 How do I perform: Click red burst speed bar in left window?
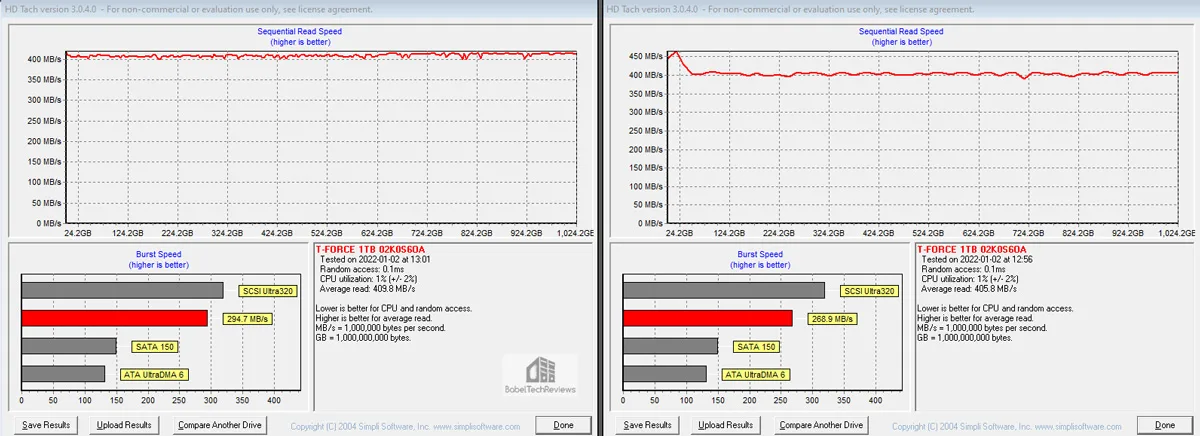(x=115, y=318)
